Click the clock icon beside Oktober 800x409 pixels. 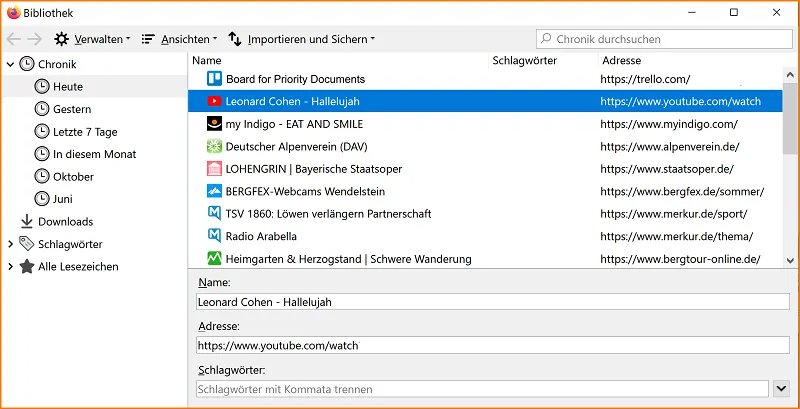coord(42,176)
